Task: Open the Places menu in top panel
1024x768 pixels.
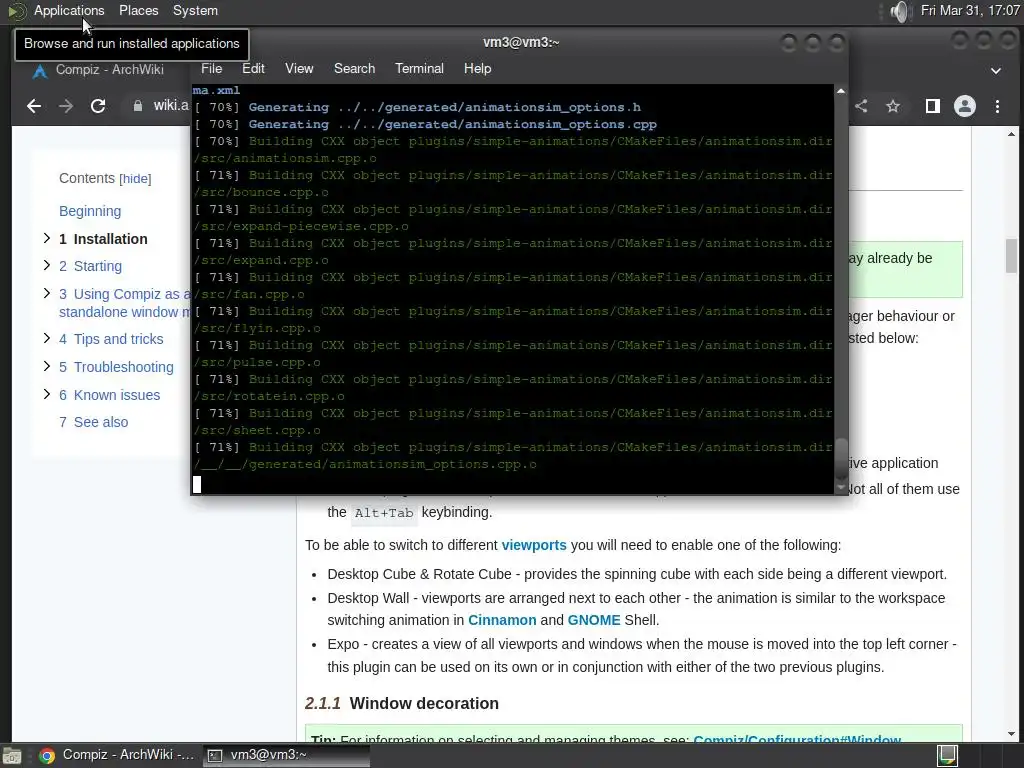Action: pos(138,10)
